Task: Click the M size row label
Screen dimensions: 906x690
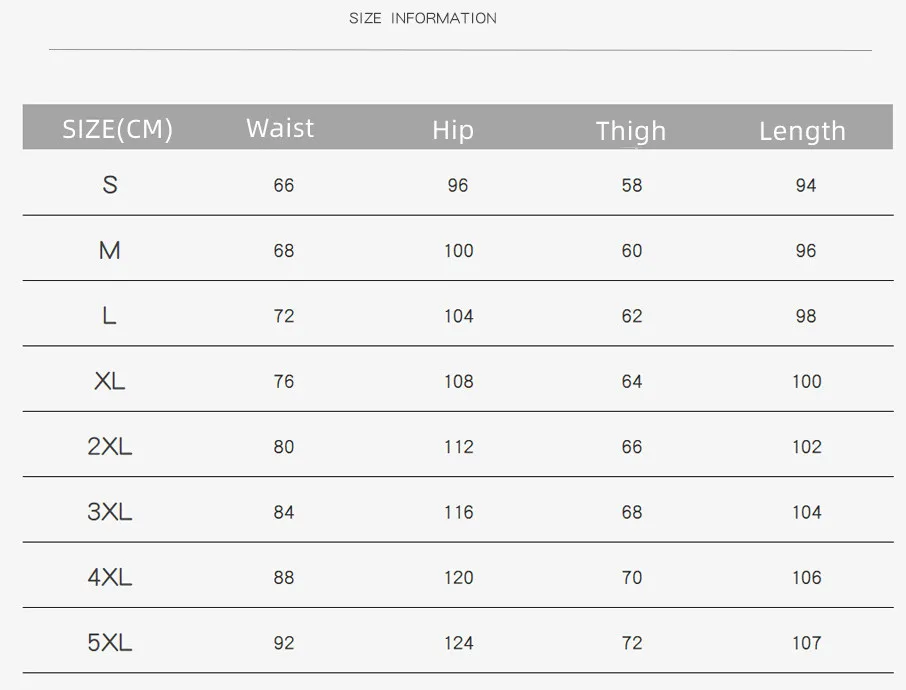Action: point(110,250)
